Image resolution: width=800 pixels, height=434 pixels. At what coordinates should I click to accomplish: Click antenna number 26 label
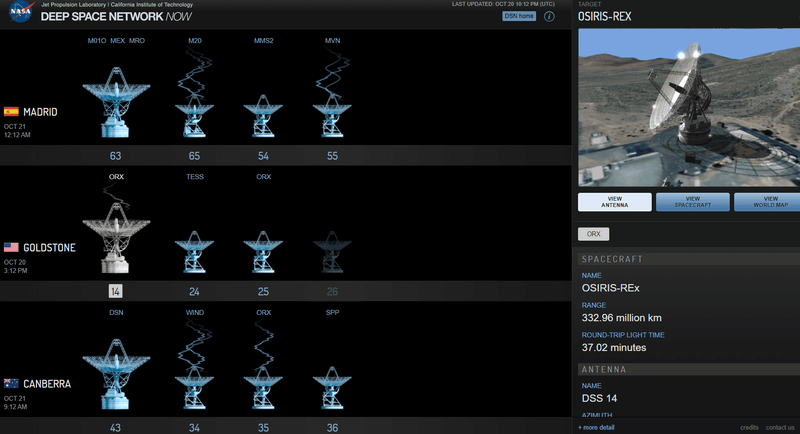[x=332, y=291]
